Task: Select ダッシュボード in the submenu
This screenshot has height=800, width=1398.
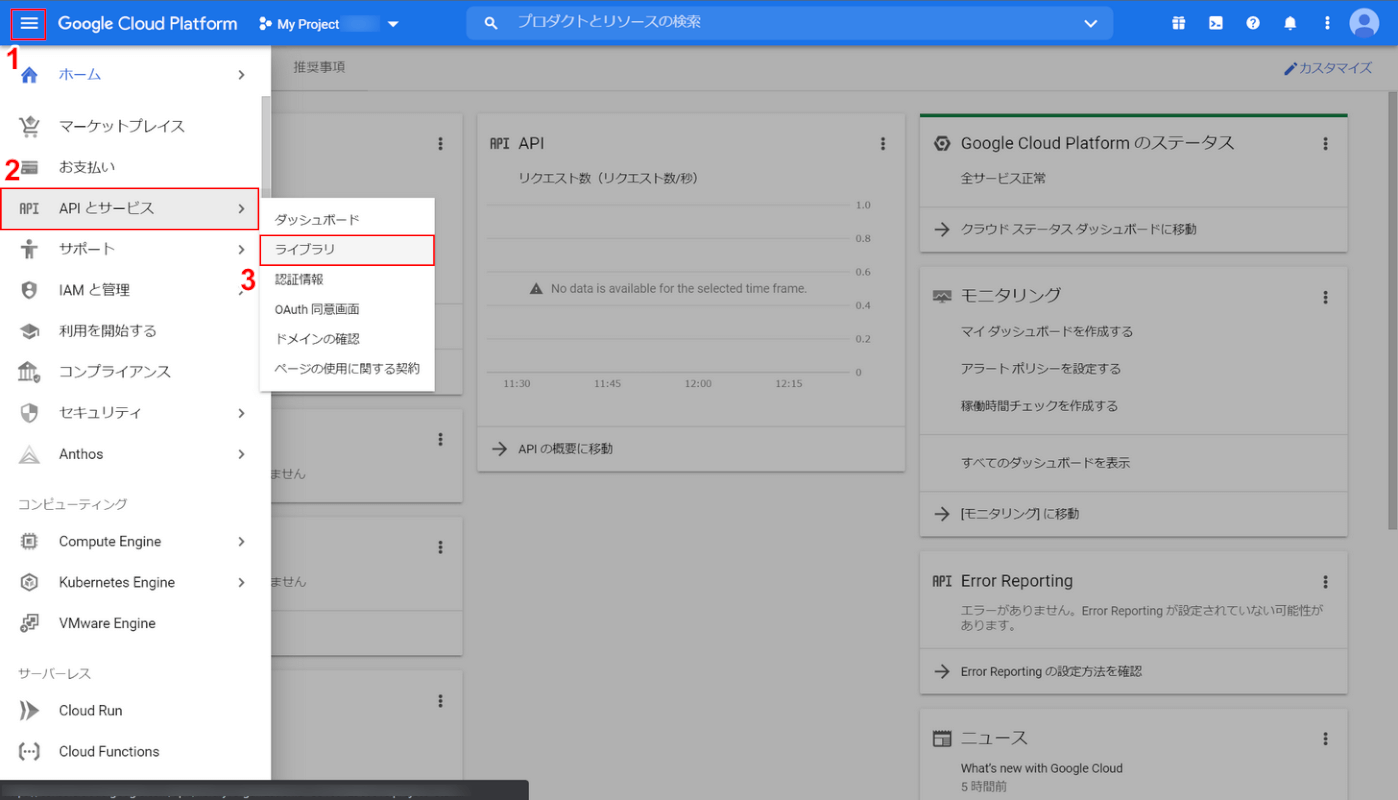Action: click(x=347, y=220)
